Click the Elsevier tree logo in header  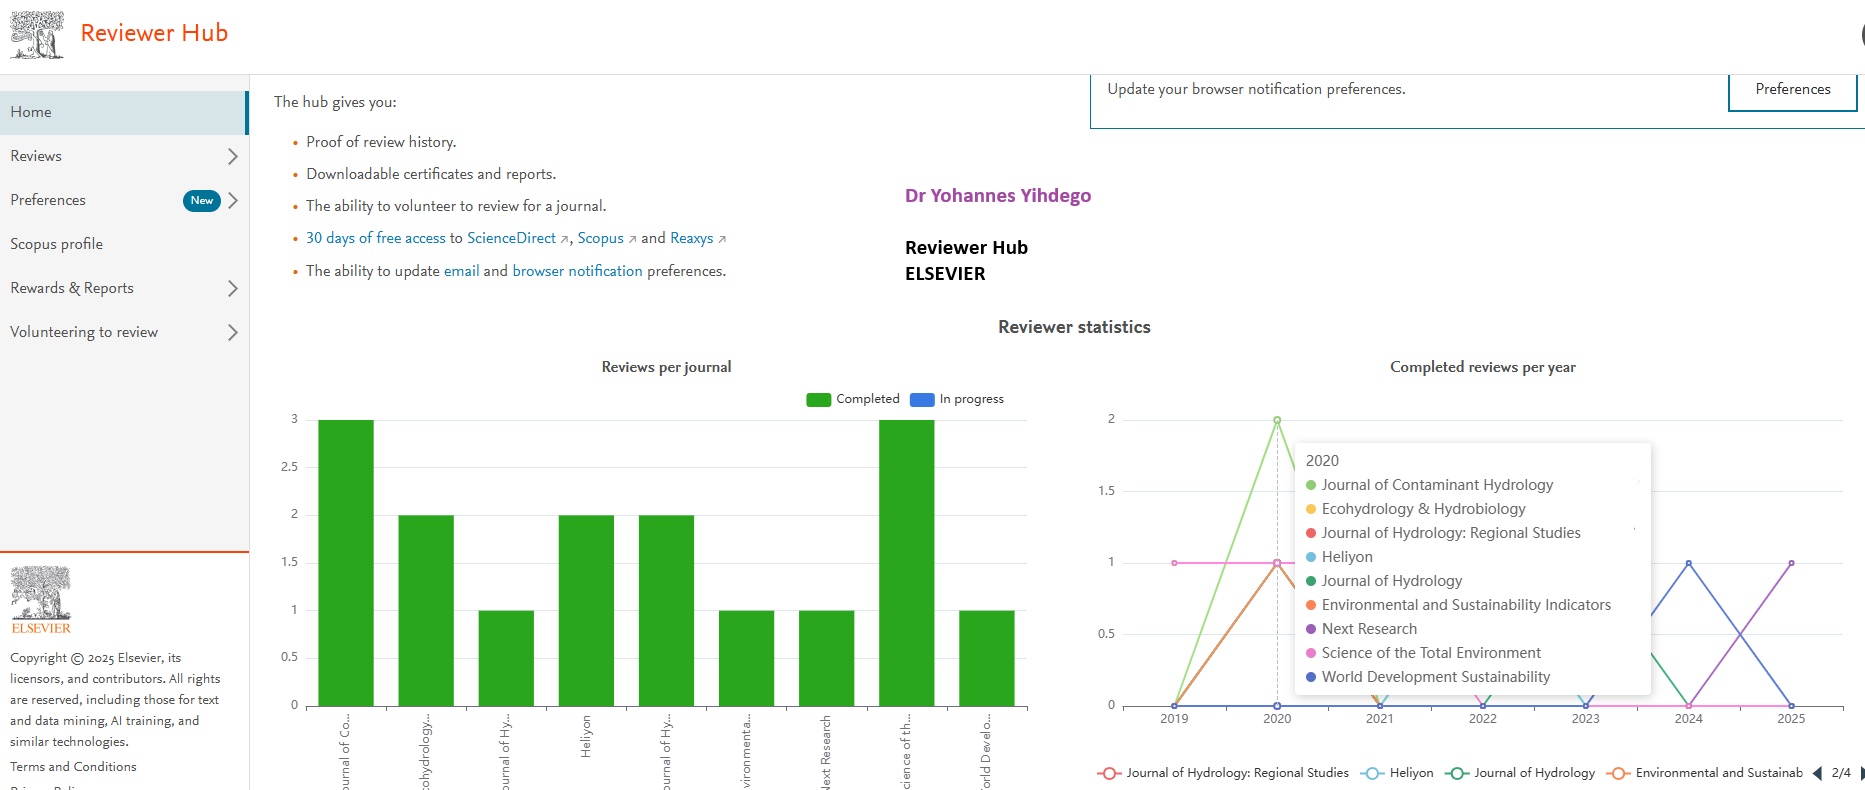tap(37, 35)
